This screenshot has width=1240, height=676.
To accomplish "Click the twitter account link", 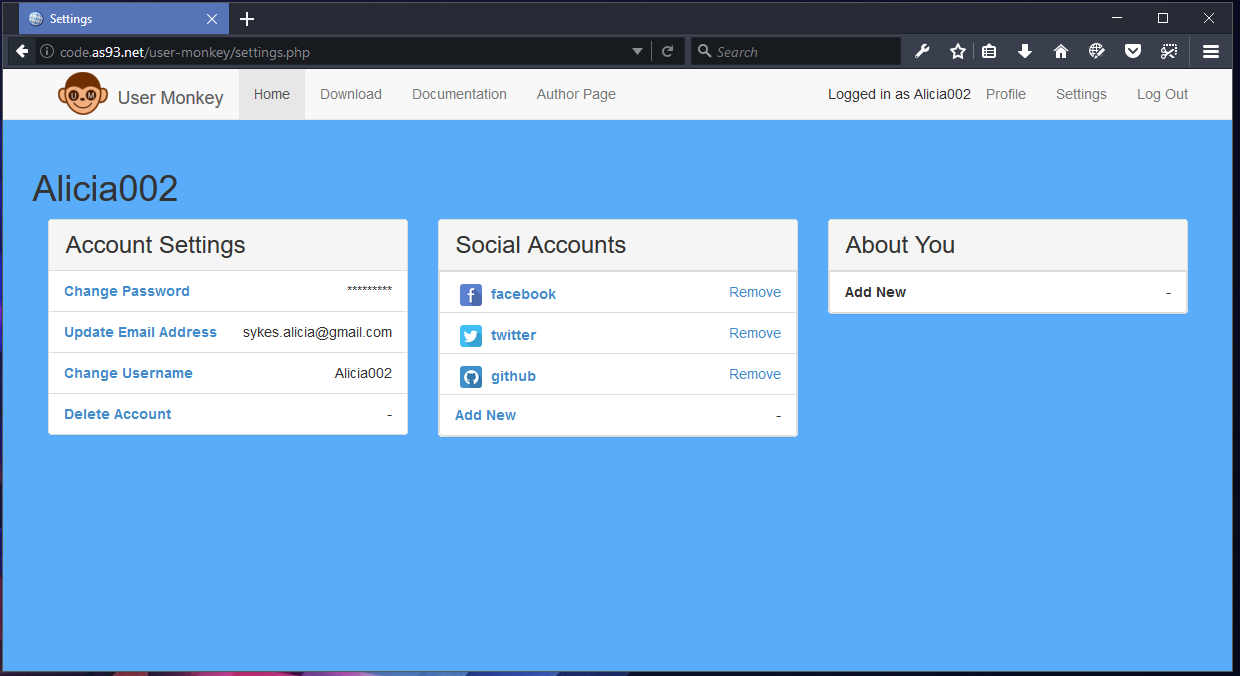I will pyautogui.click(x=513, y=335).
